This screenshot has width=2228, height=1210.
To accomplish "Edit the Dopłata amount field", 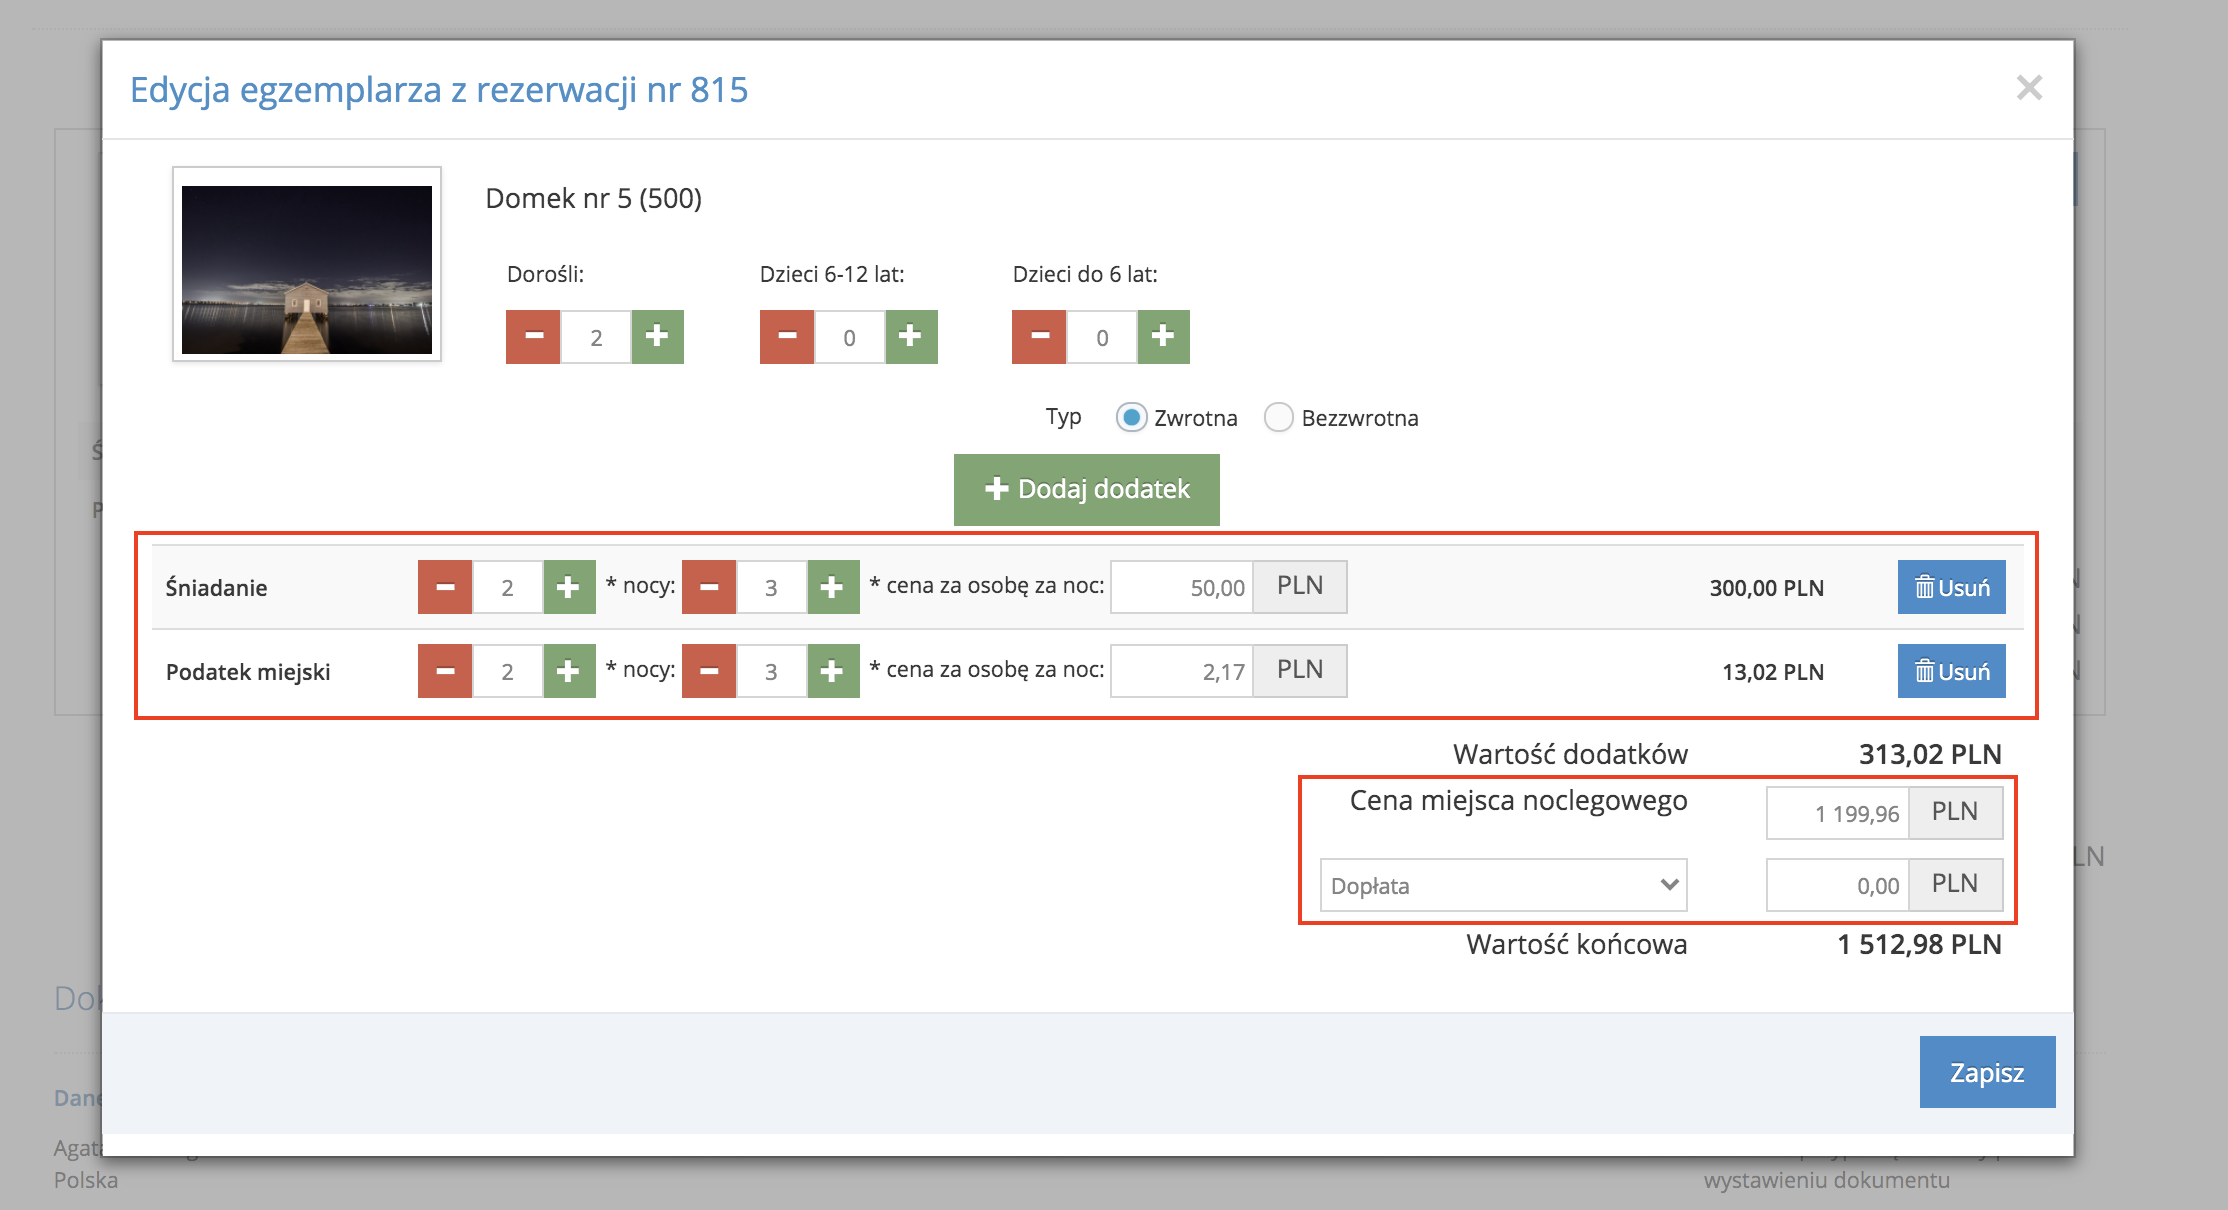I will click(x=1838, y=885).
